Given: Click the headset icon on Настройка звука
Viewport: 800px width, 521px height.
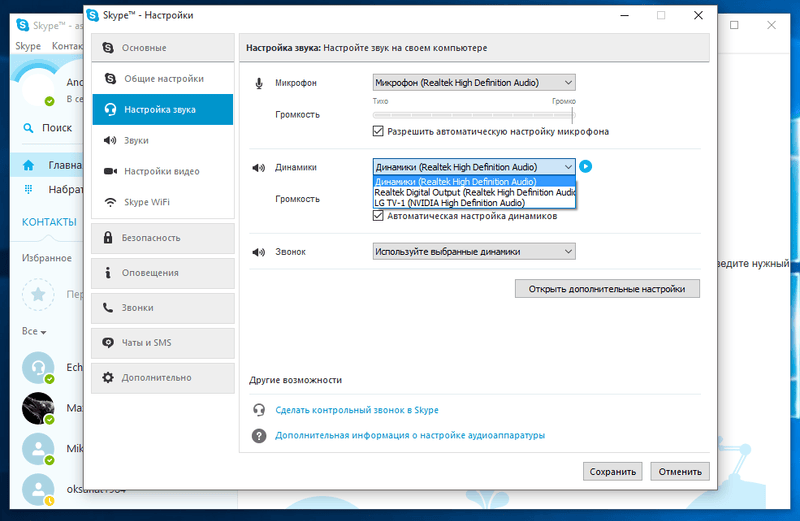Looking at the screenshot, I should (x=110, y=109).
